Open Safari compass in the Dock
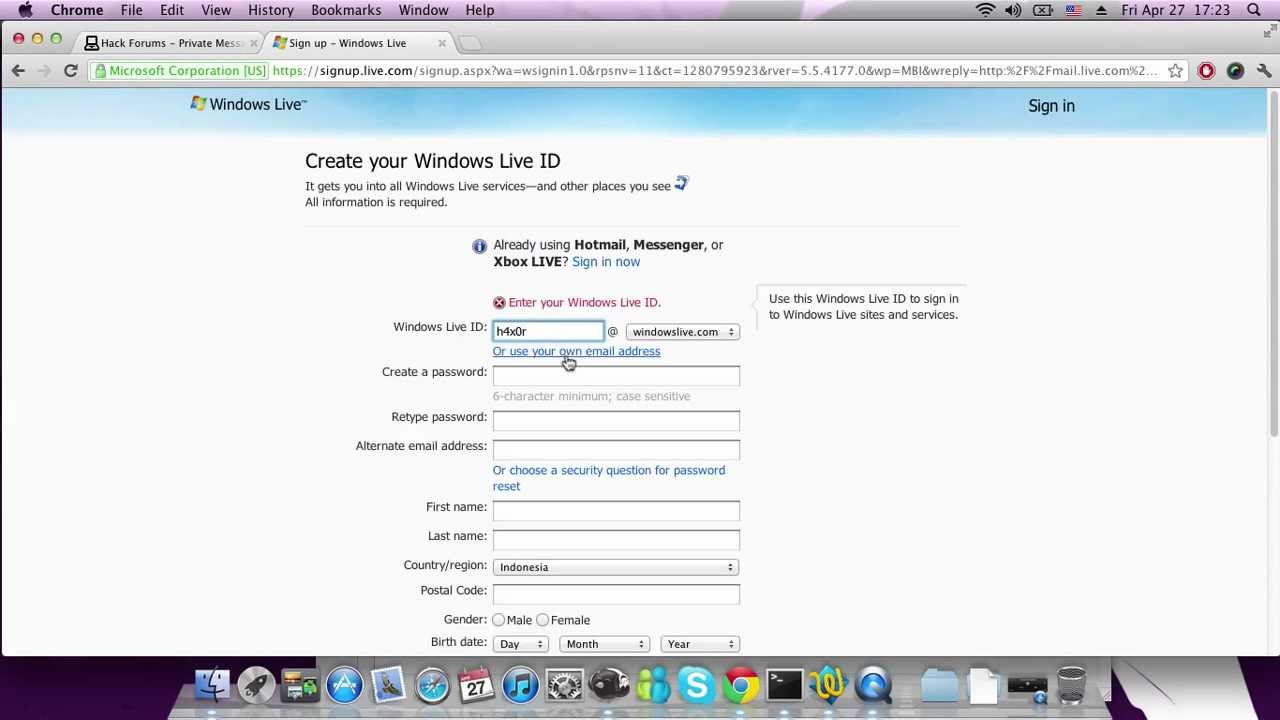This screenshot has height=720, width=1280. (432, 685)
